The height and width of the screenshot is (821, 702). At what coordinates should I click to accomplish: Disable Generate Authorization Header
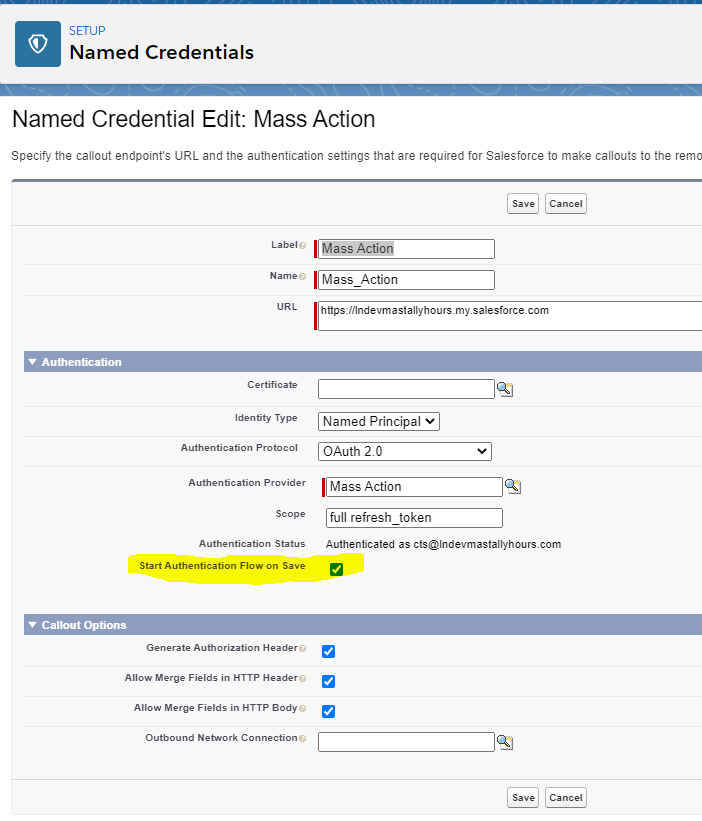[x=328, y=651]
